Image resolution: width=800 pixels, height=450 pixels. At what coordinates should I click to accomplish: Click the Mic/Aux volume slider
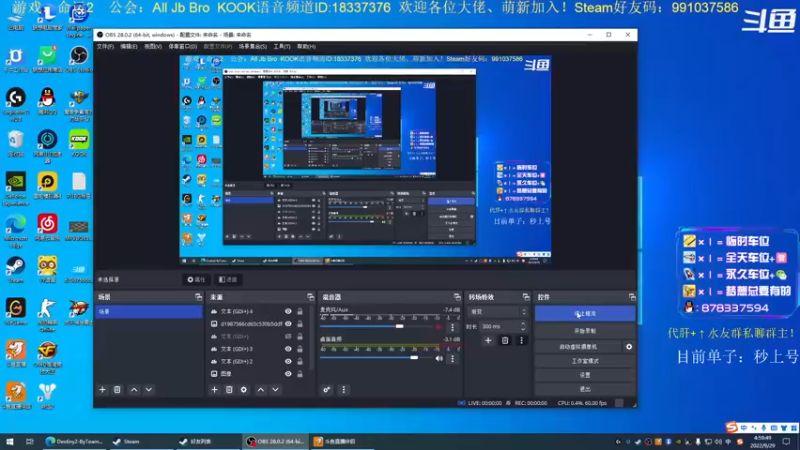click(376, 327)
